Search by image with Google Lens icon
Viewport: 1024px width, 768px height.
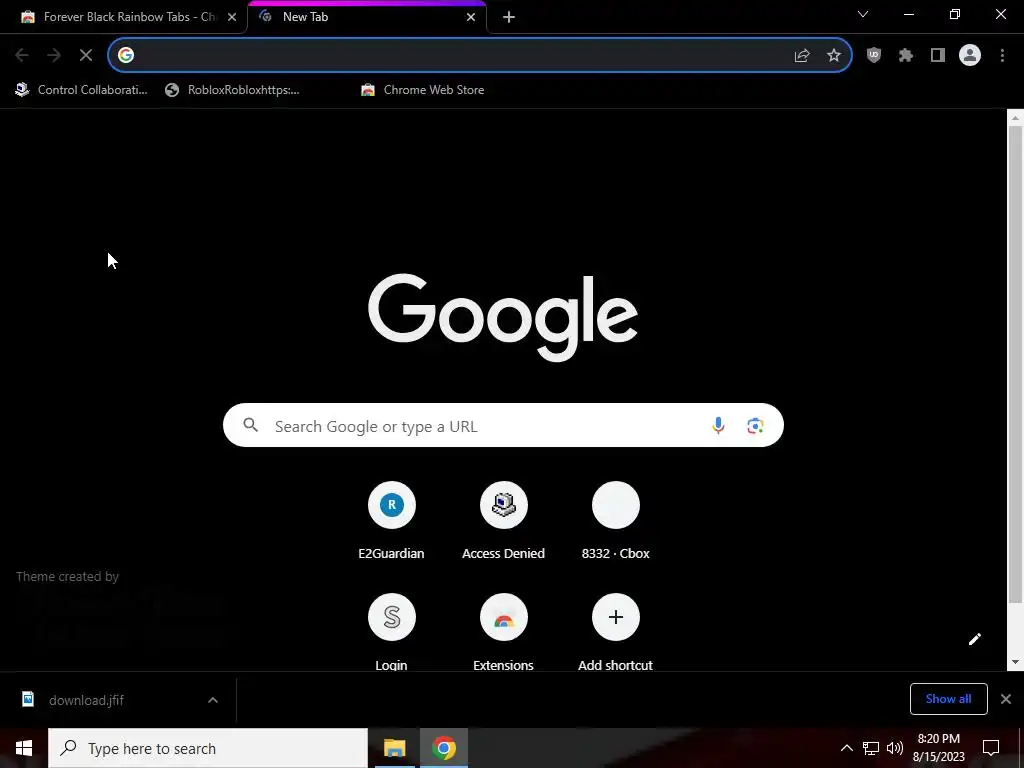[x=755, y=426]
